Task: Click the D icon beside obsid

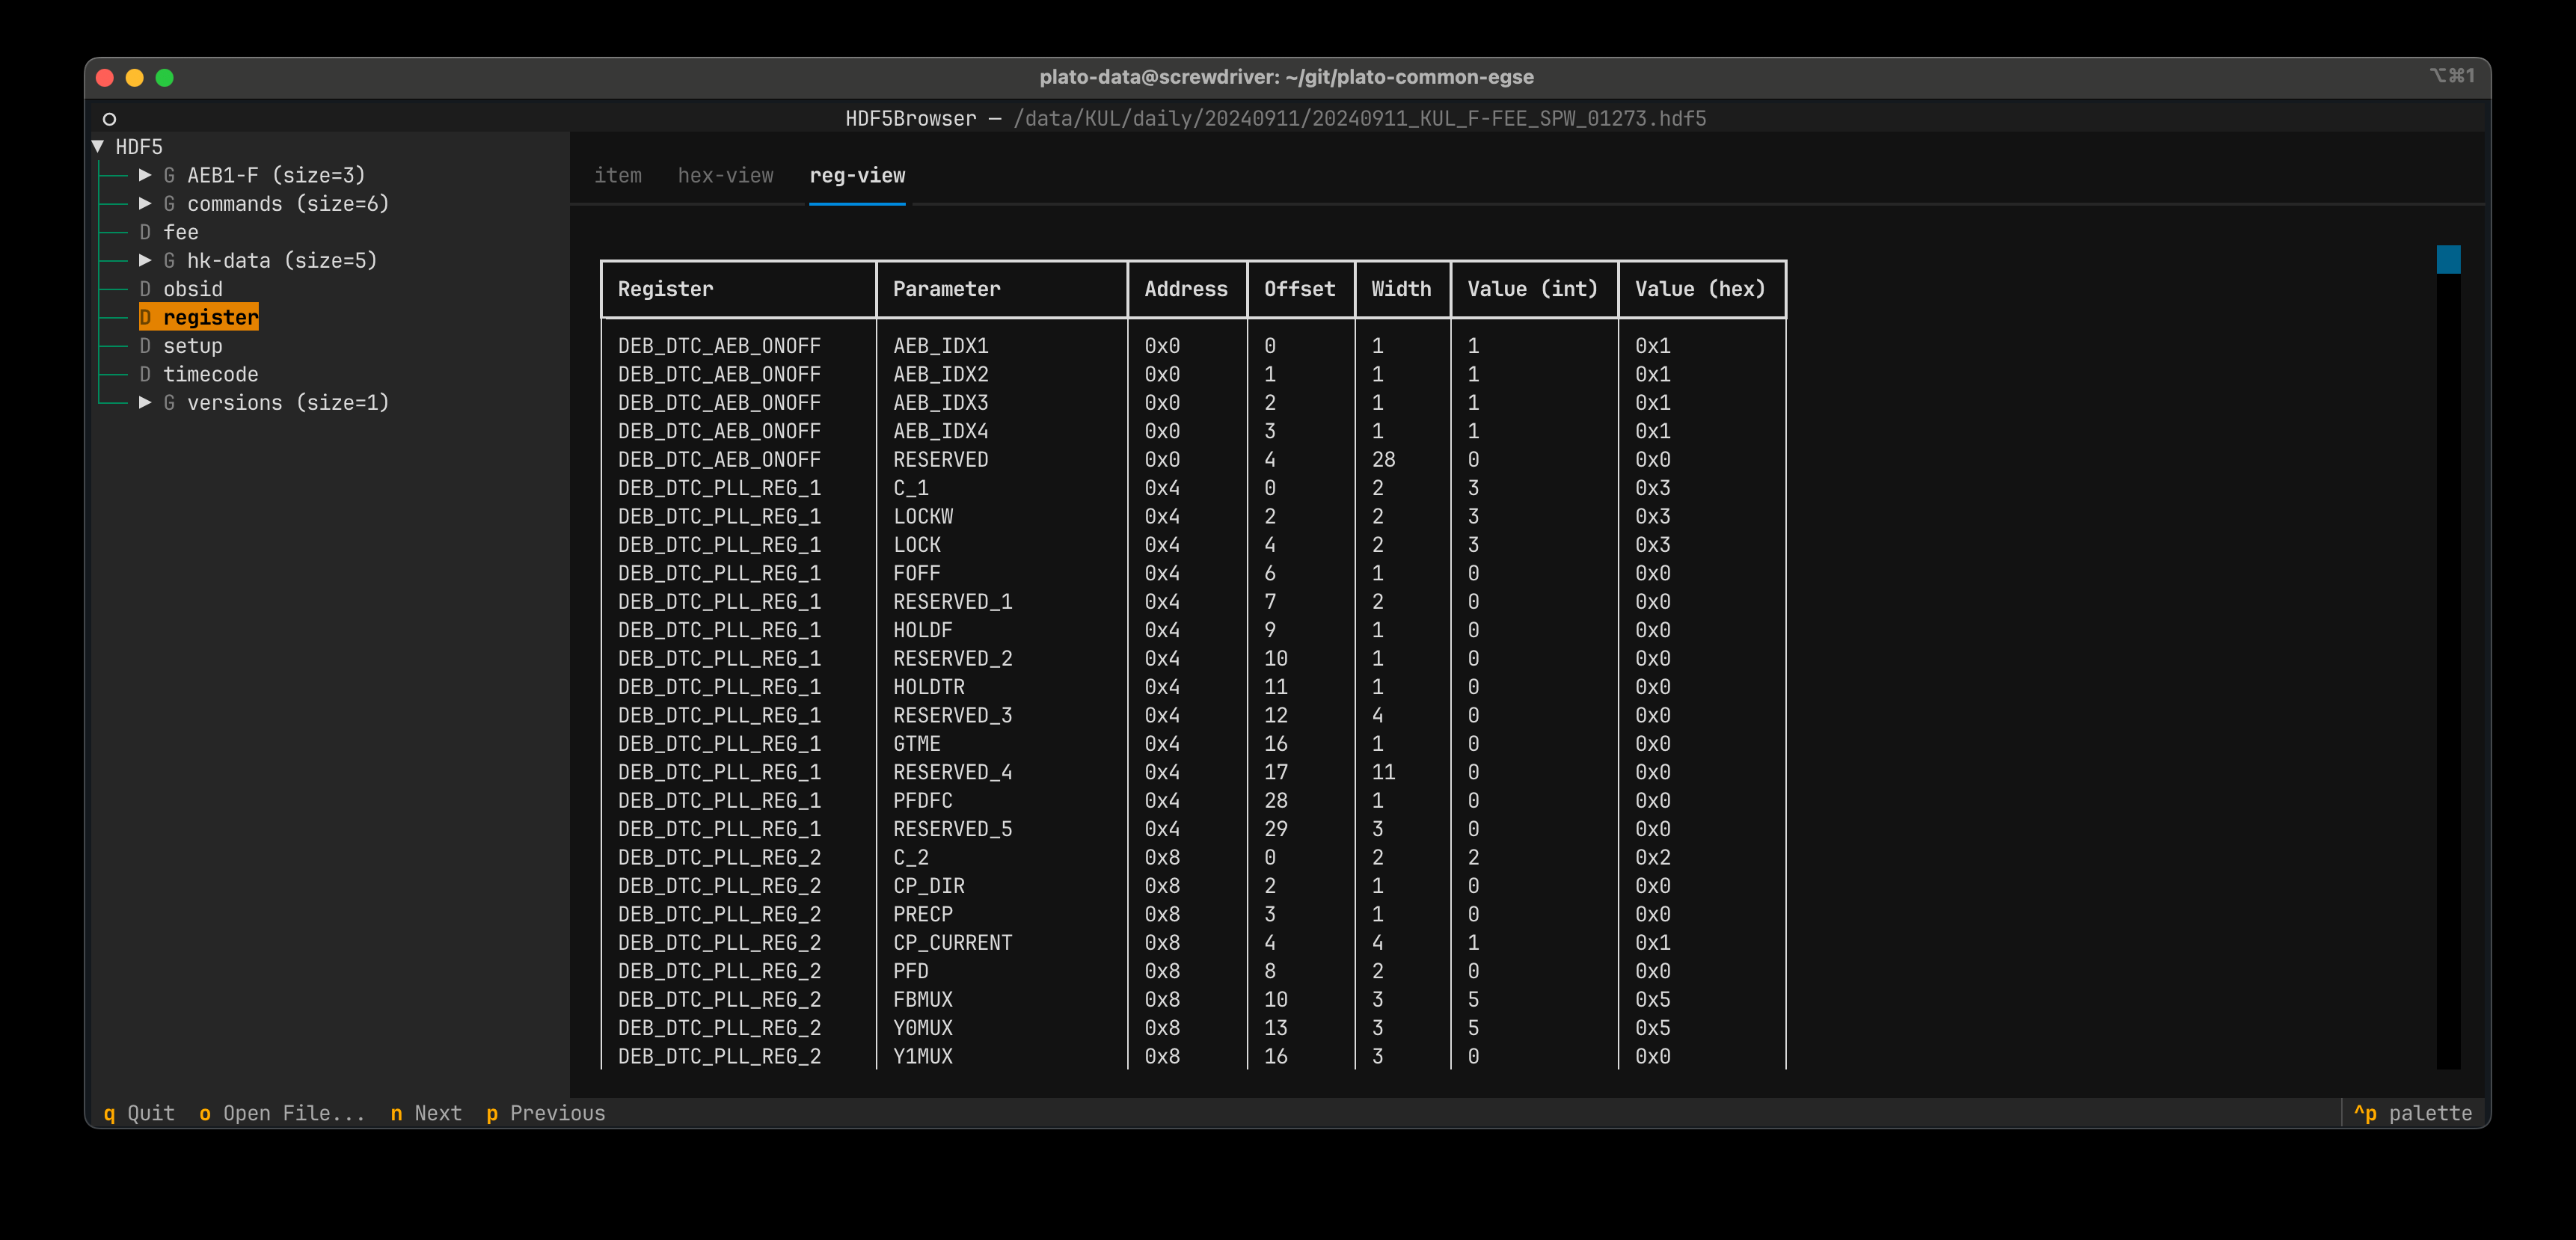Action: pos(145,289)
